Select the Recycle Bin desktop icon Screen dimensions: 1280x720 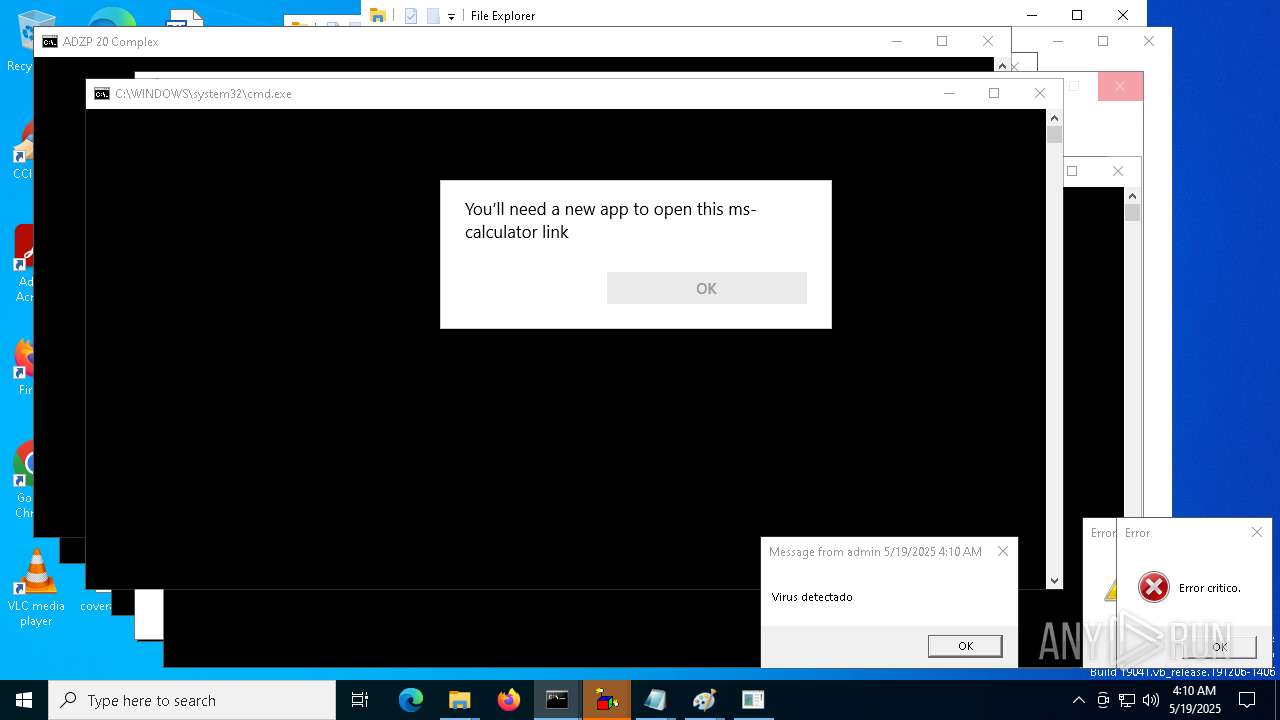[x=20, y=40]
